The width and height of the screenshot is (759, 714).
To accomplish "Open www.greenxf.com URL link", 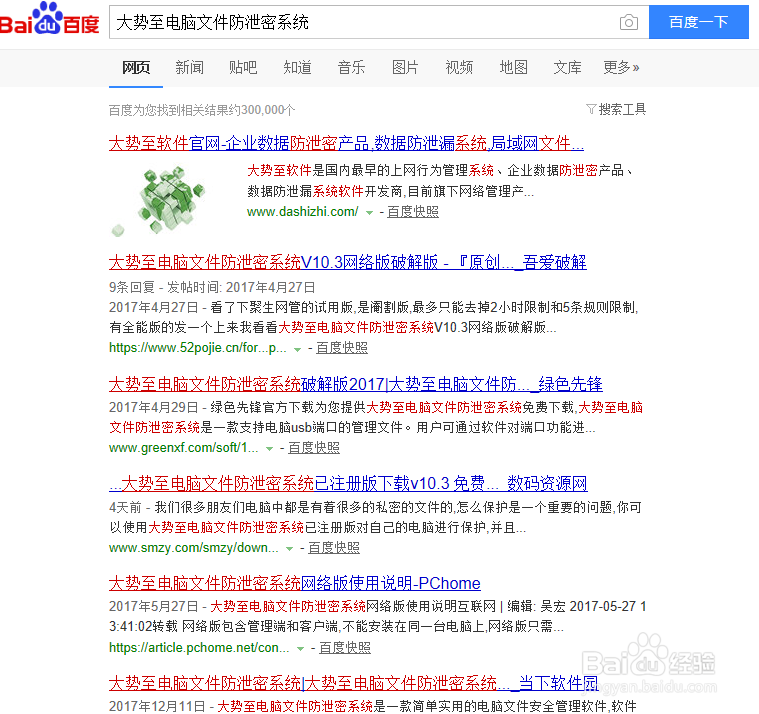I will 183,448.
